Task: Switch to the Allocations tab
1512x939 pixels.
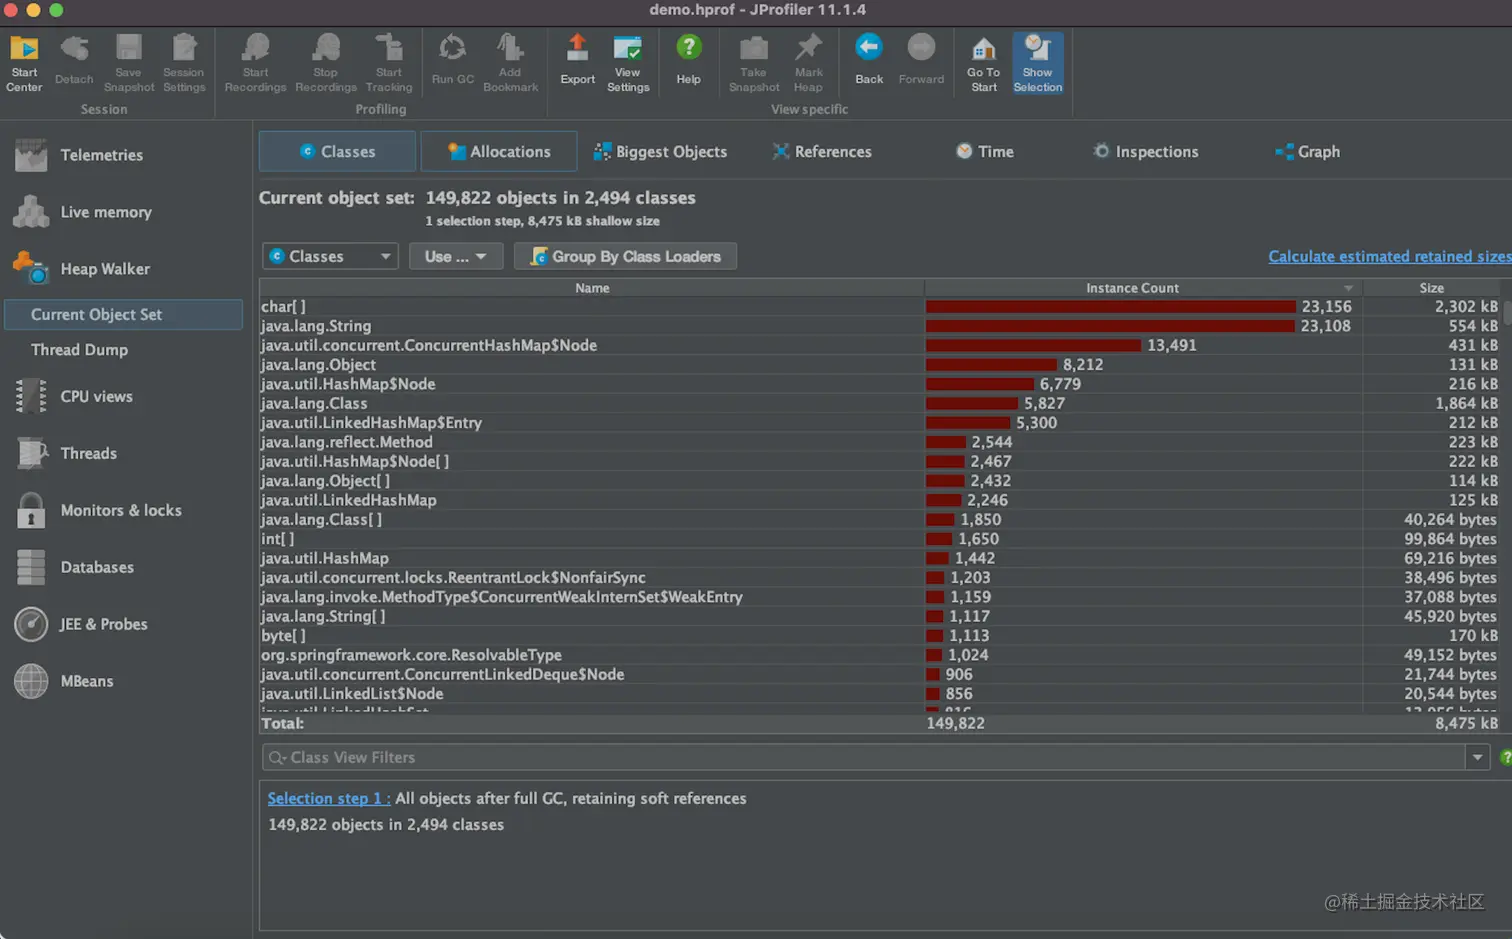Action: point(499,151)
